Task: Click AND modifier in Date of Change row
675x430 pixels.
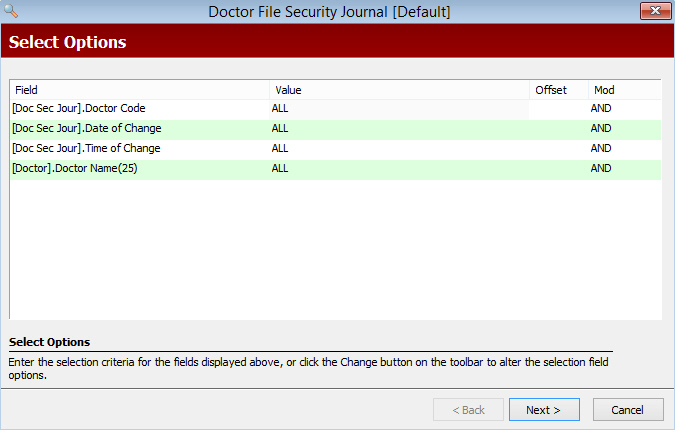Action: pos(601,128)
